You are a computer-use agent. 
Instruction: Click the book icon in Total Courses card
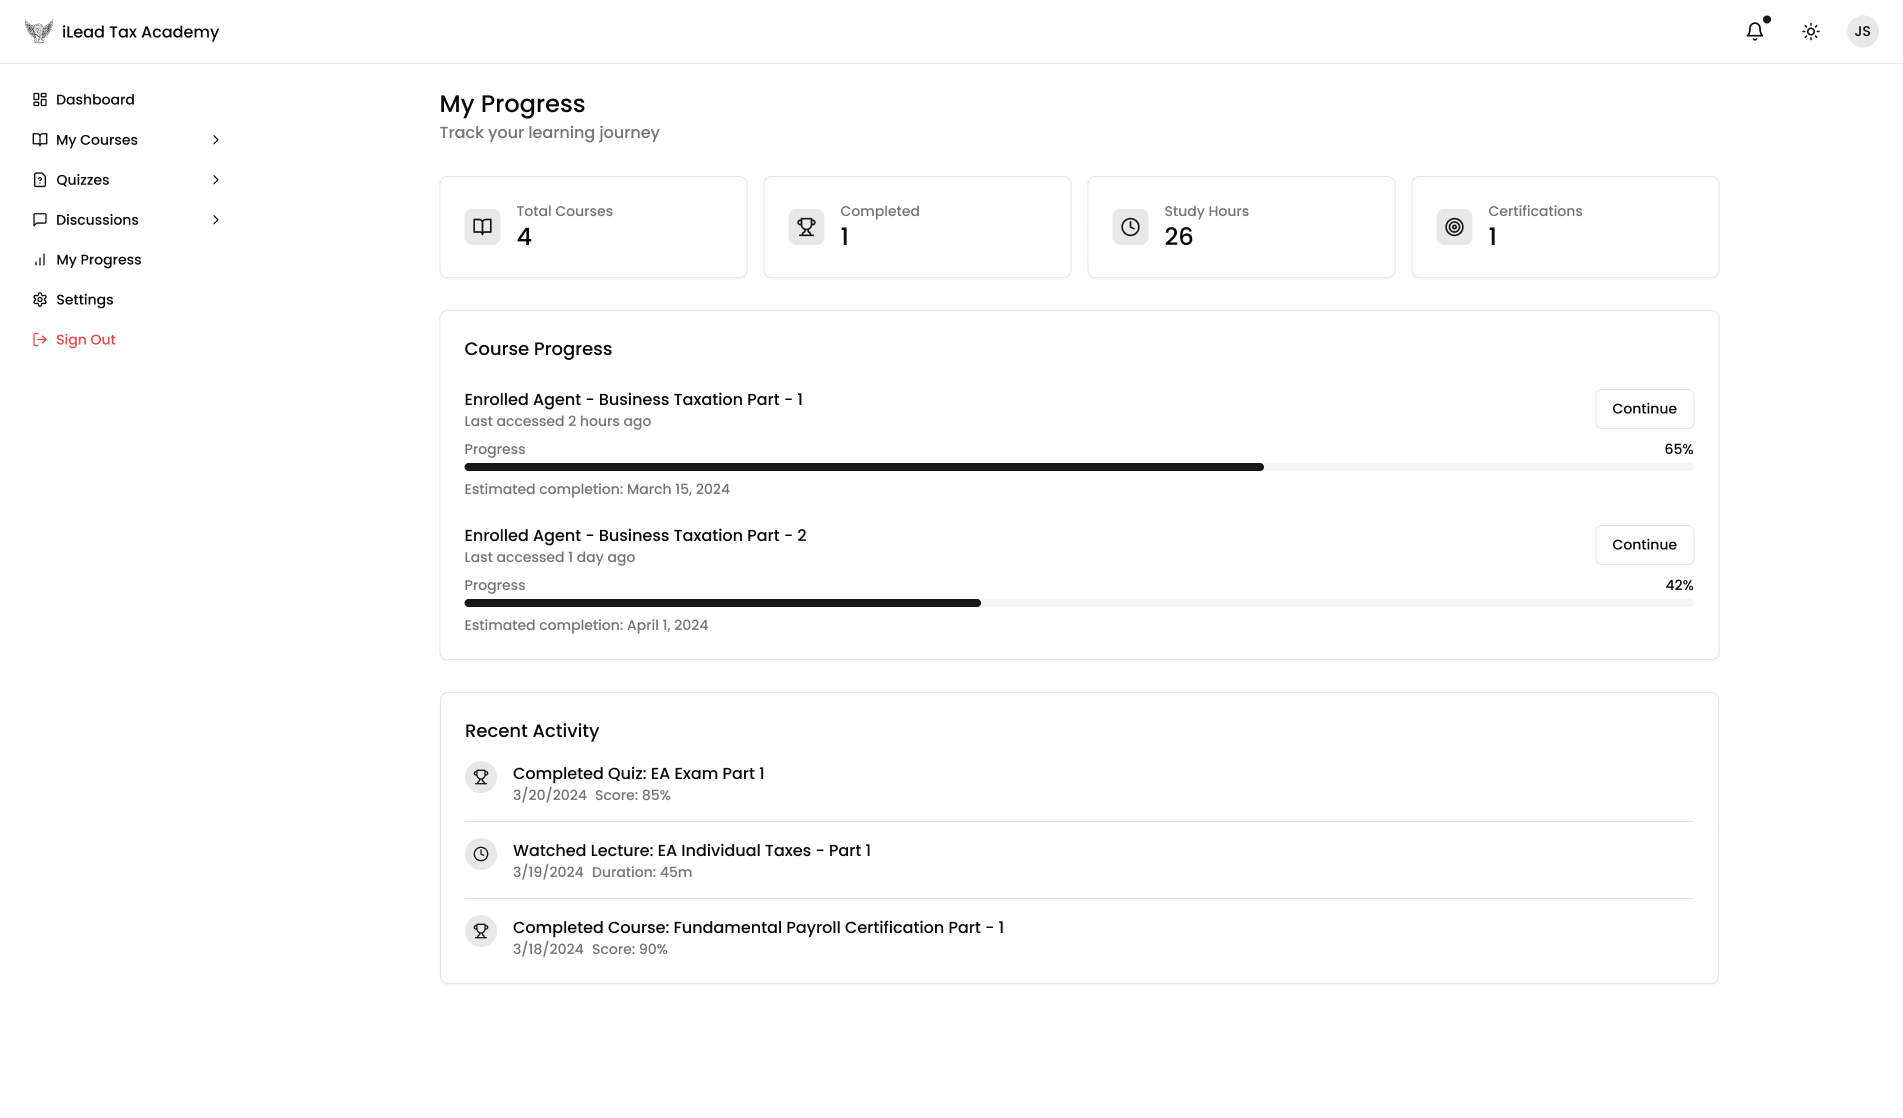click(x=482, y=227)
